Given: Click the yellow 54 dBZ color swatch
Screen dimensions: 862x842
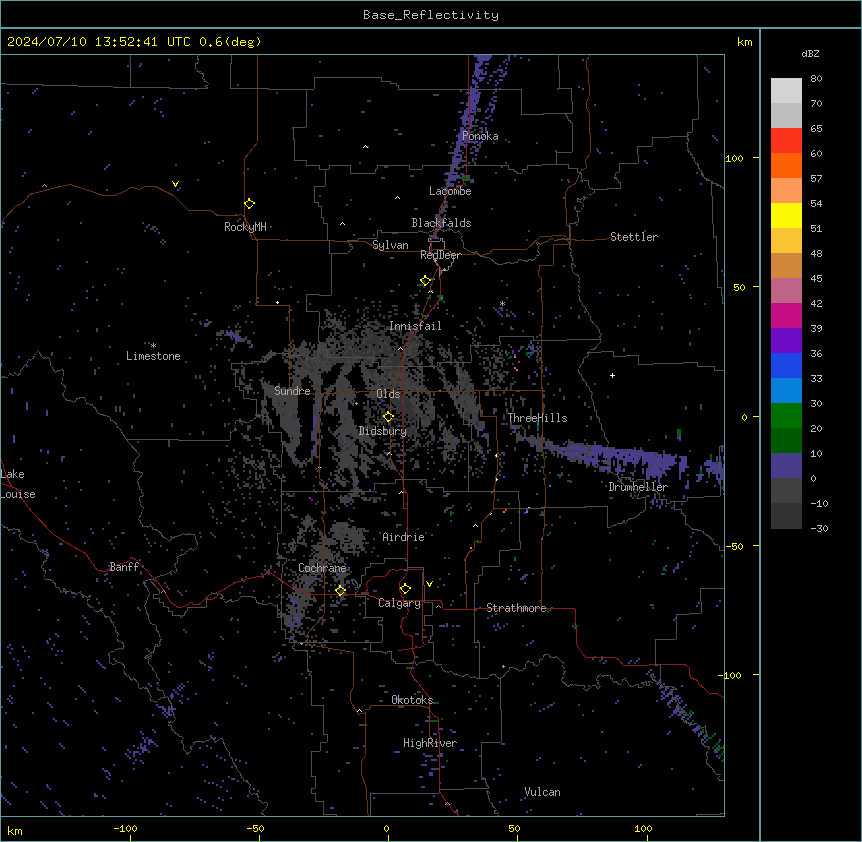Looking at the screenshot, I should [x=786, y=215].
